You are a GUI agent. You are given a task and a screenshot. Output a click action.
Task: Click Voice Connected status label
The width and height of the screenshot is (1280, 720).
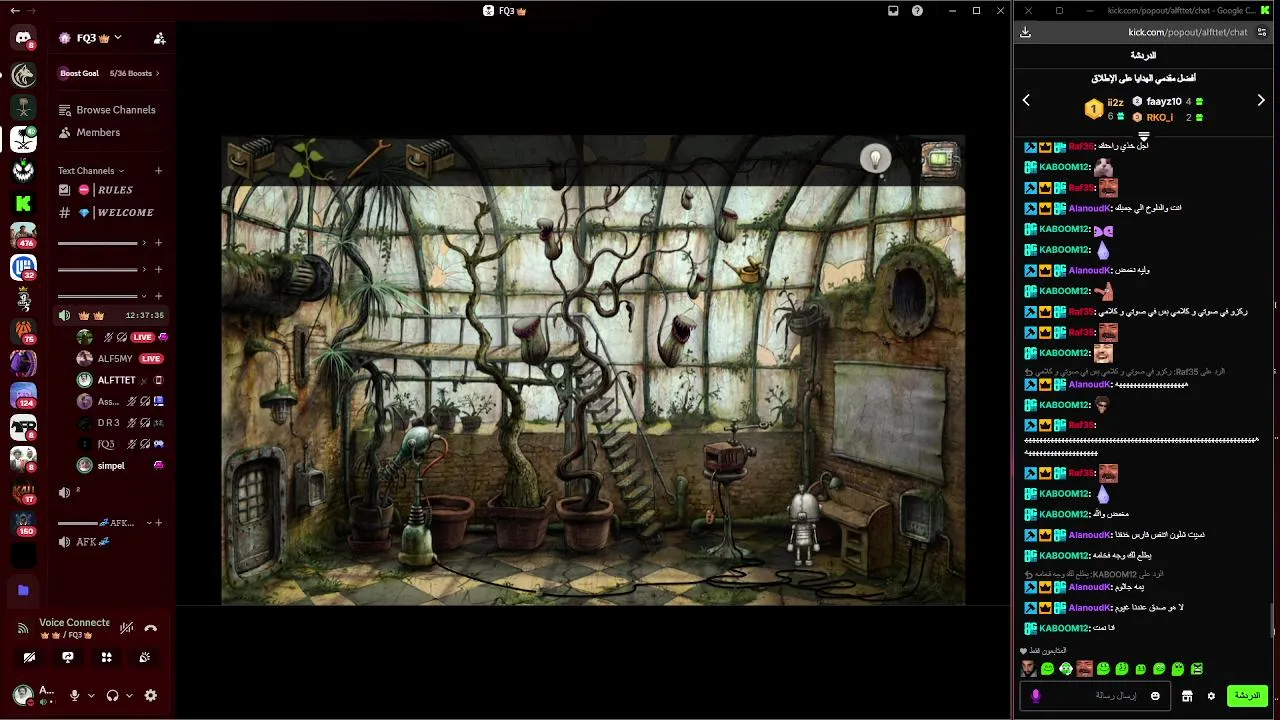pyautogui.click(x=74, y=622)
